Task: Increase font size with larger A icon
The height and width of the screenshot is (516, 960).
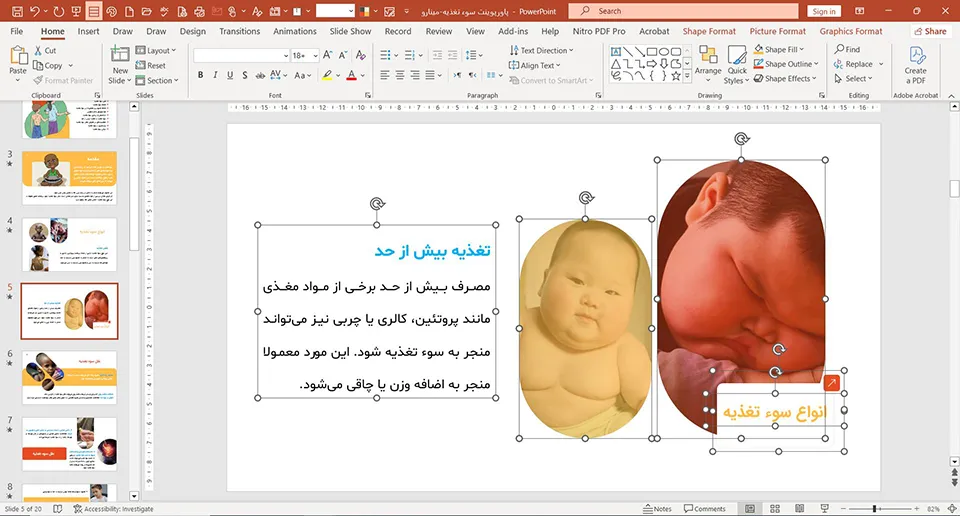Action: pos(328,55)
